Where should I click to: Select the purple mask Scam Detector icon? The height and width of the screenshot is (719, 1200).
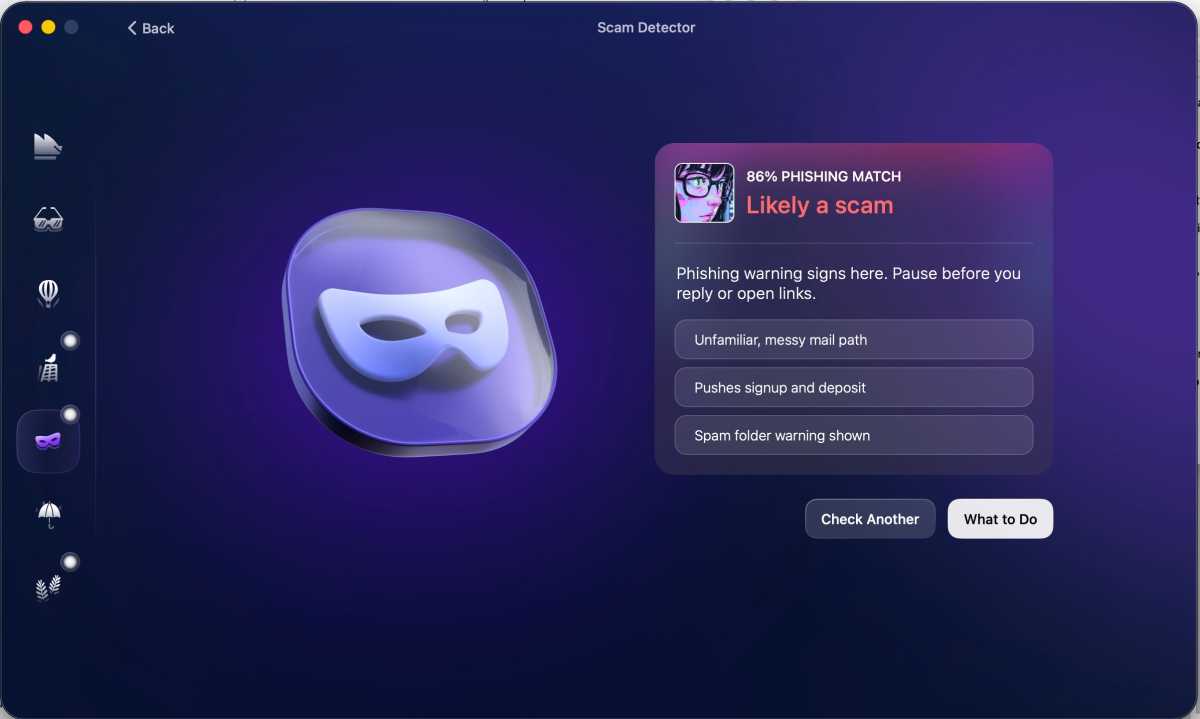[48, 441]
